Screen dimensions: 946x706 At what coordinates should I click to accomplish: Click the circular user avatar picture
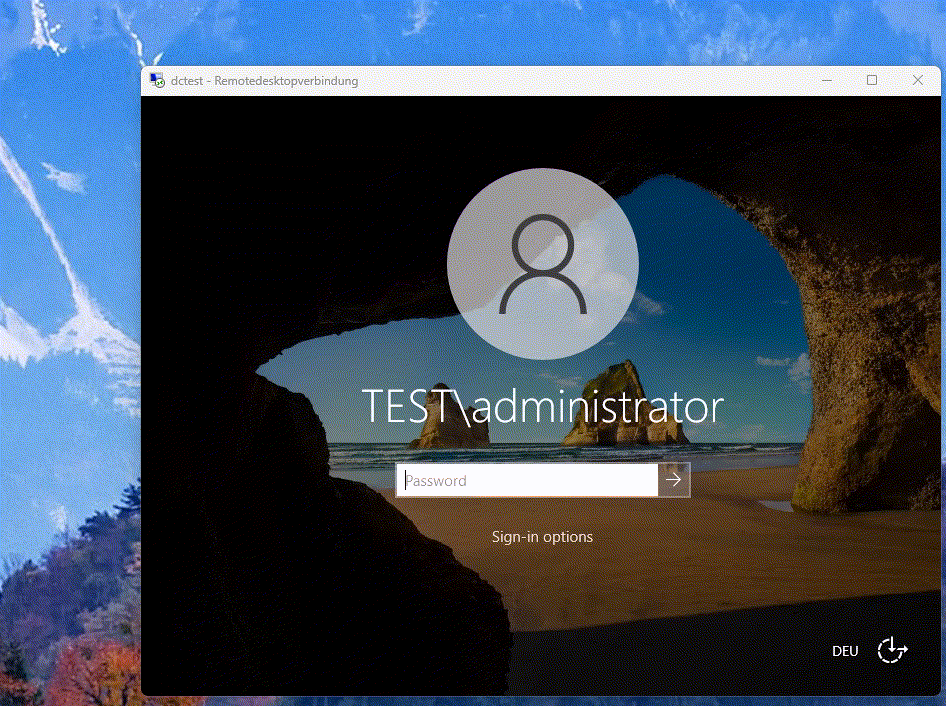pyautogui.click(x=542, y=263)
